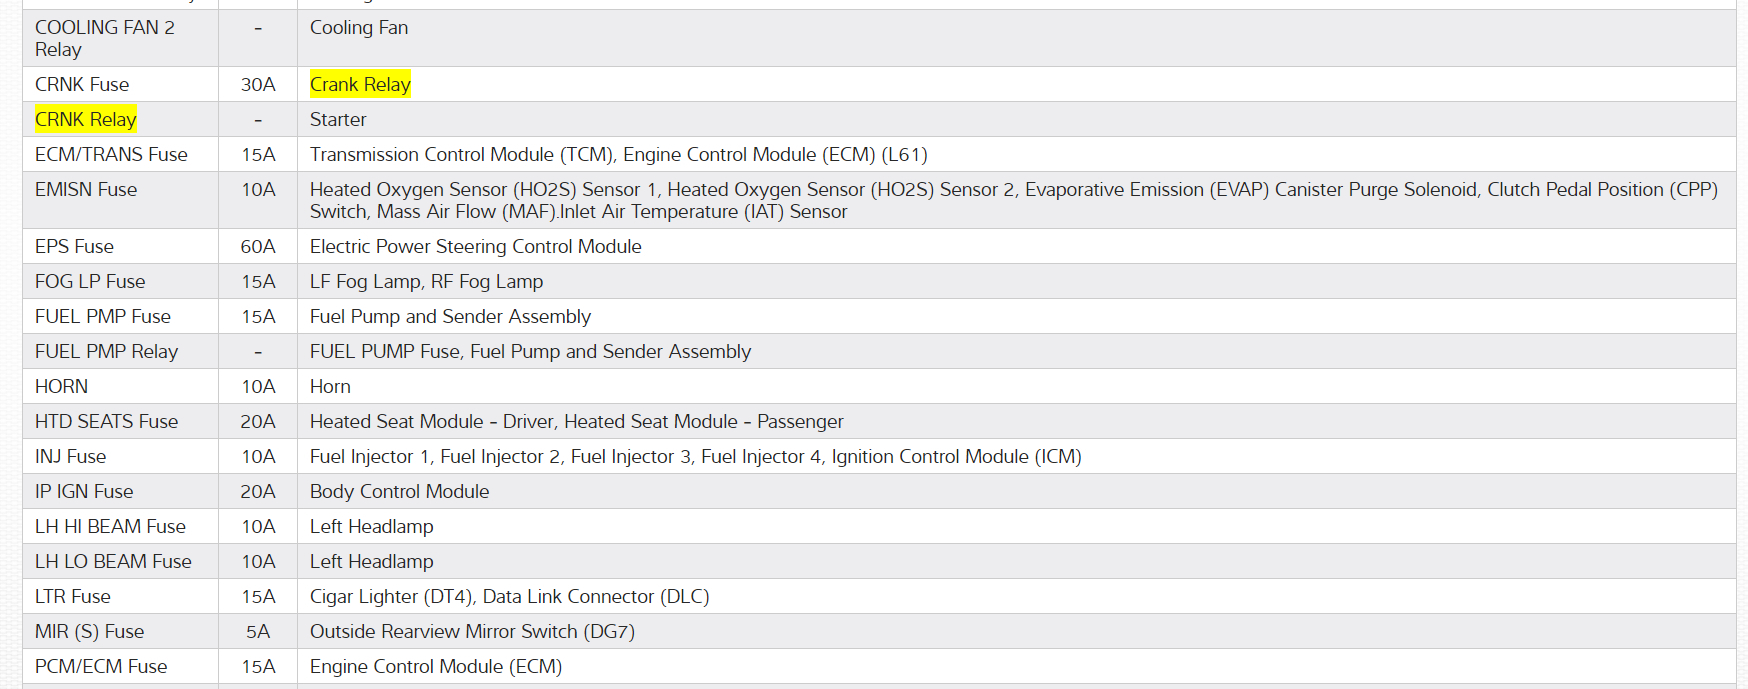Viewport: 1748px width, 689px height.
Task: Click the Body Control Module description
Action: tap(399, 492)
